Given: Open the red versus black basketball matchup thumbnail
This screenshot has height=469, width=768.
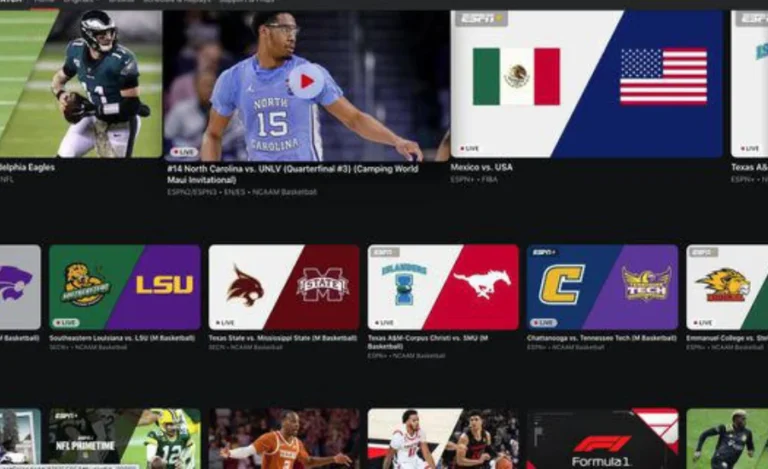Looking at the screenshot, I should (x=443, y=439).
